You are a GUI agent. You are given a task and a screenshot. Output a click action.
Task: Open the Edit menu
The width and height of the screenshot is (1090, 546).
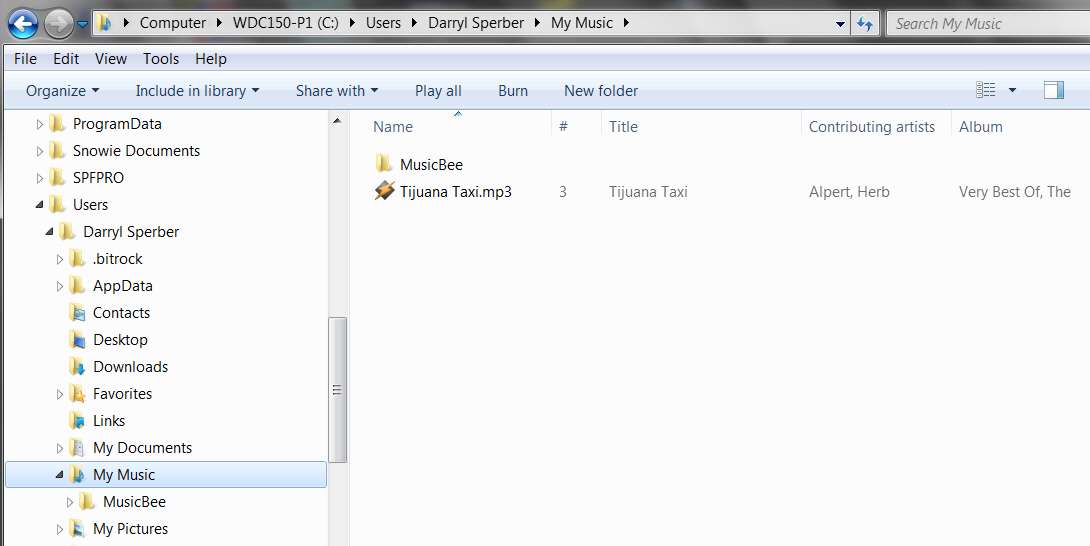click(66, 59)
